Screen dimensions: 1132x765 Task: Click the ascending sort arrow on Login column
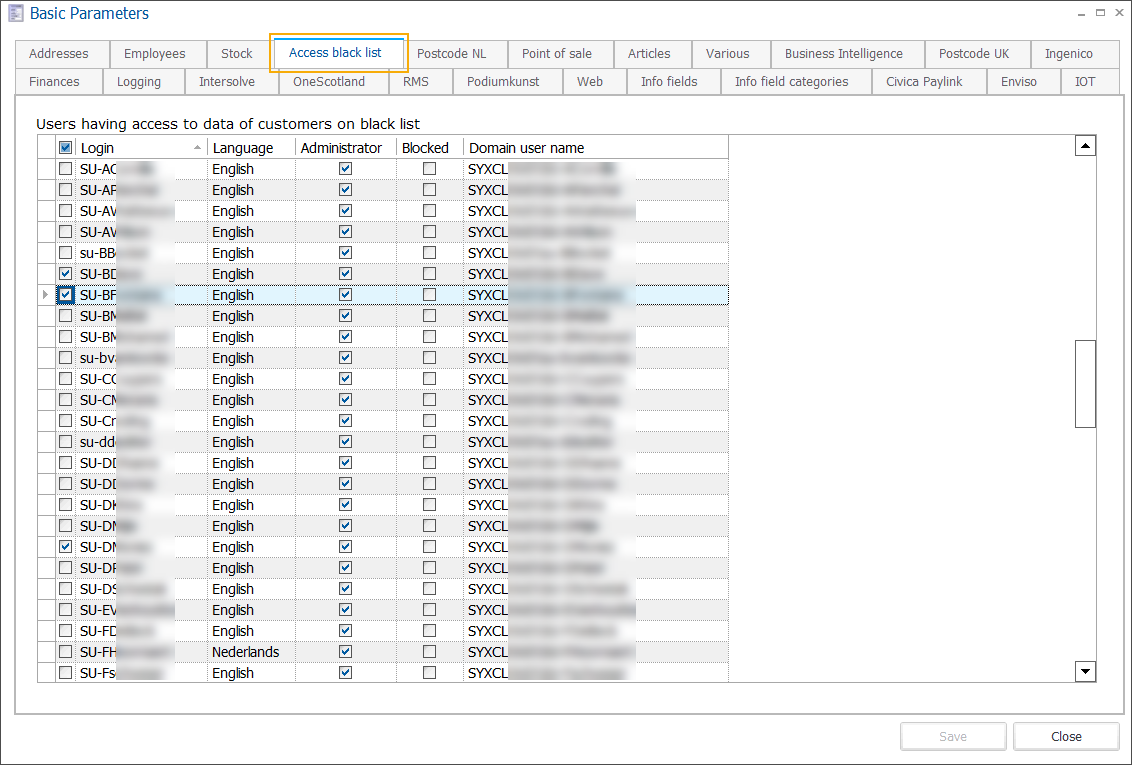pos(197,146)
